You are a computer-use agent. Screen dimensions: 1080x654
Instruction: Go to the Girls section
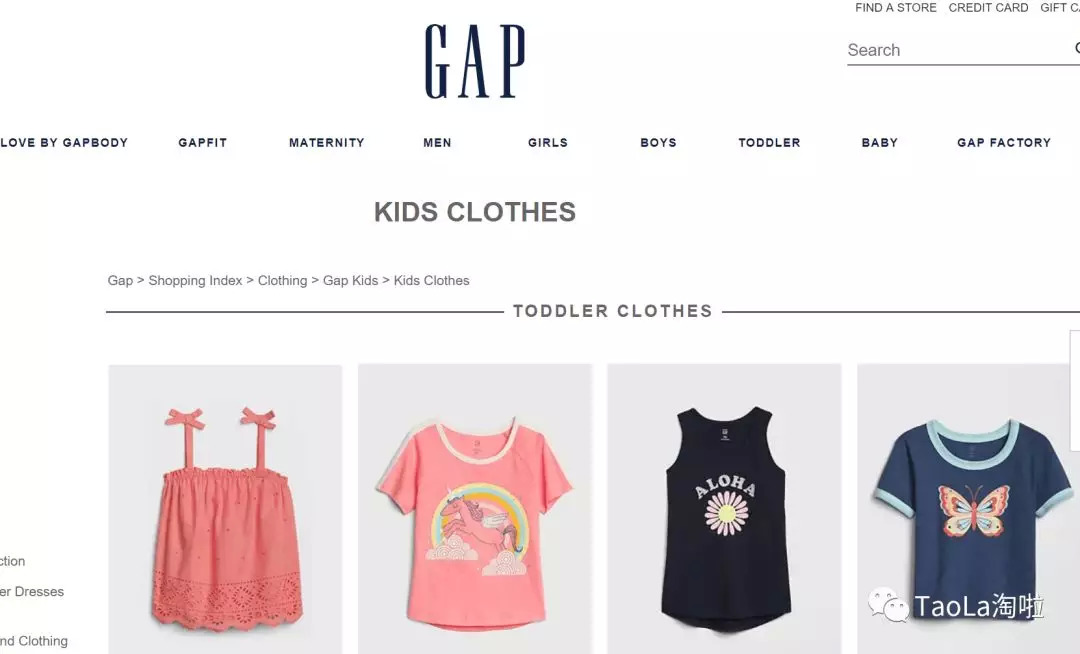(x=548, y=143)
